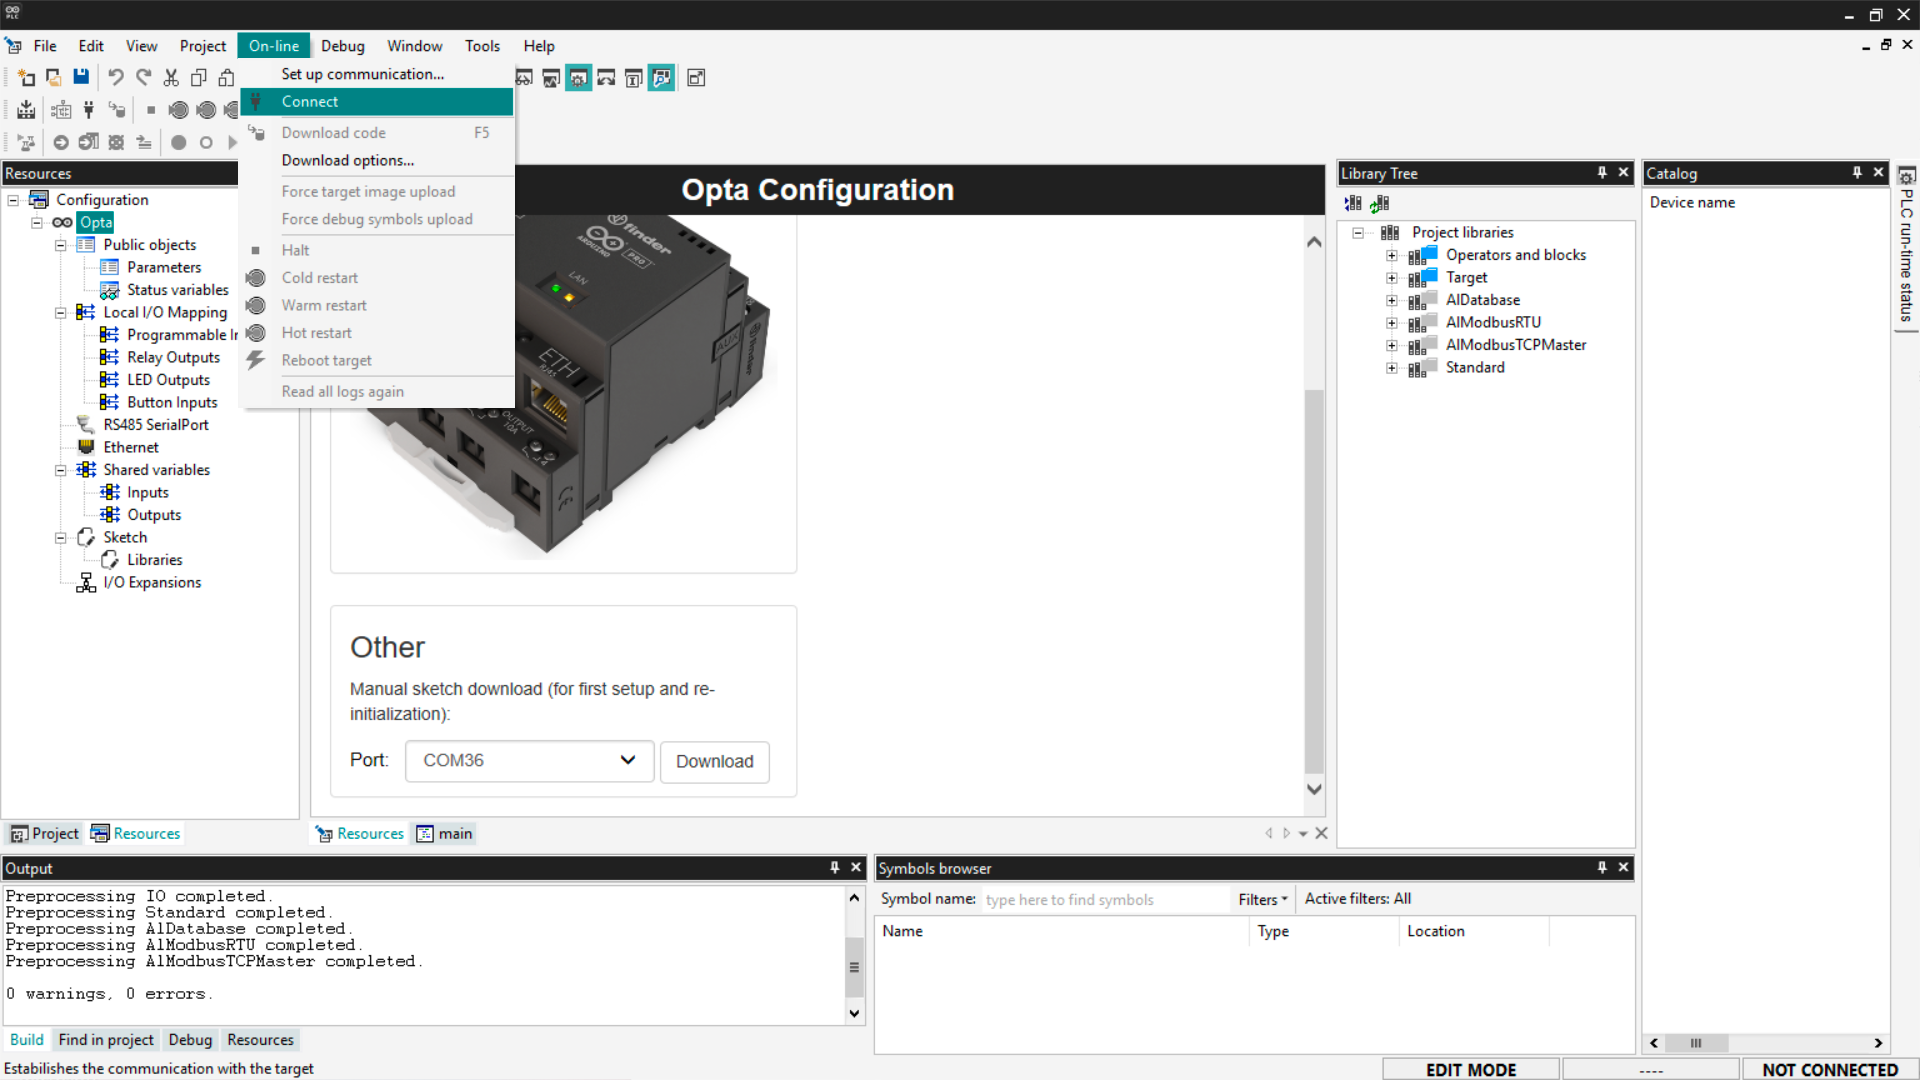Click the Catalog horizontal scrollbar thumb
The image size is (1920, 1080).
point(1695,1043)
